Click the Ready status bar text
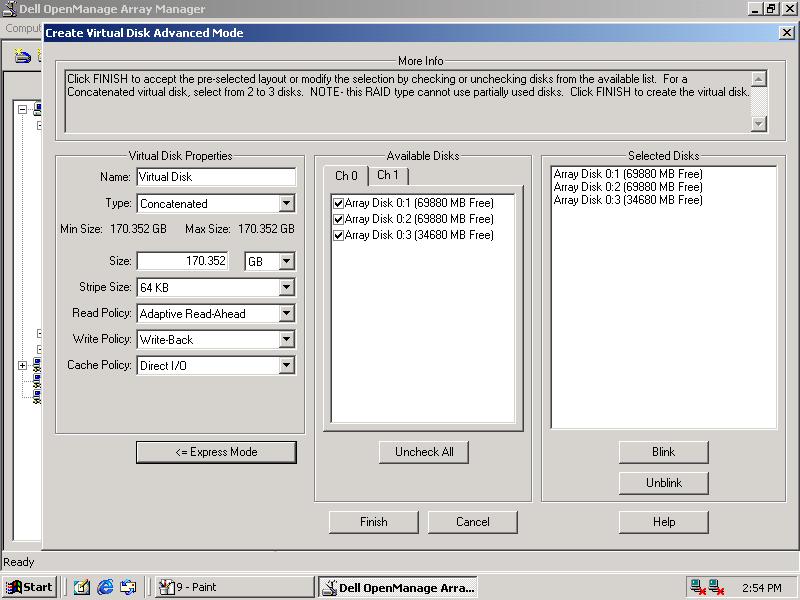Image resolution: width=800 pixels, height=600 pixels. pos(18,562)
